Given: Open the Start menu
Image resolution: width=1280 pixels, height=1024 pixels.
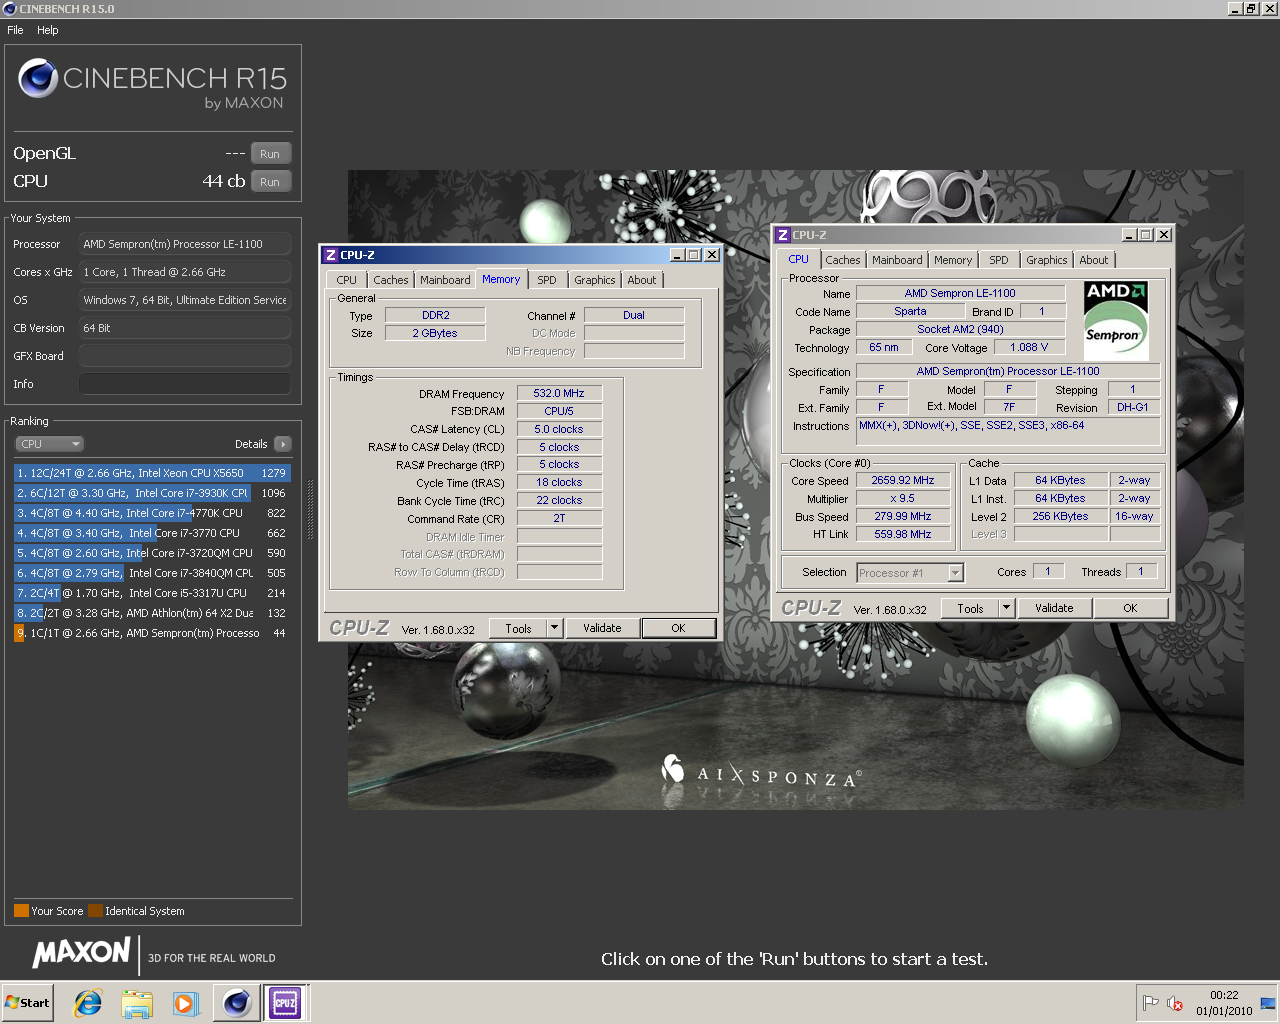Looking at the screenshot, I should click(27, 1003).
